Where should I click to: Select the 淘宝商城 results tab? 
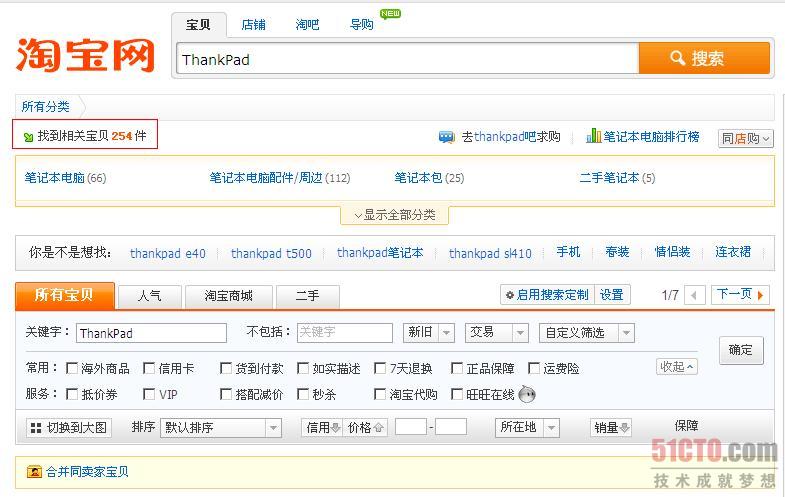click(x=229, y=297)
